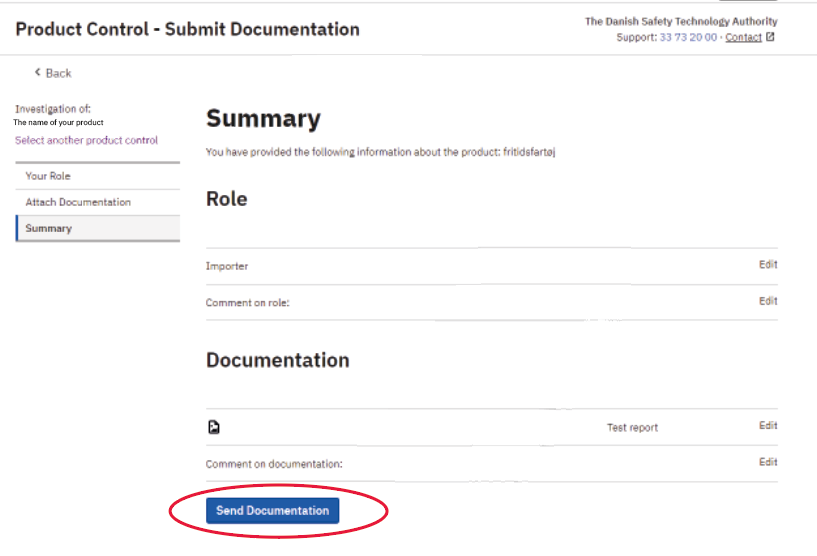Edit the Comment on role row

click(768, 301)
